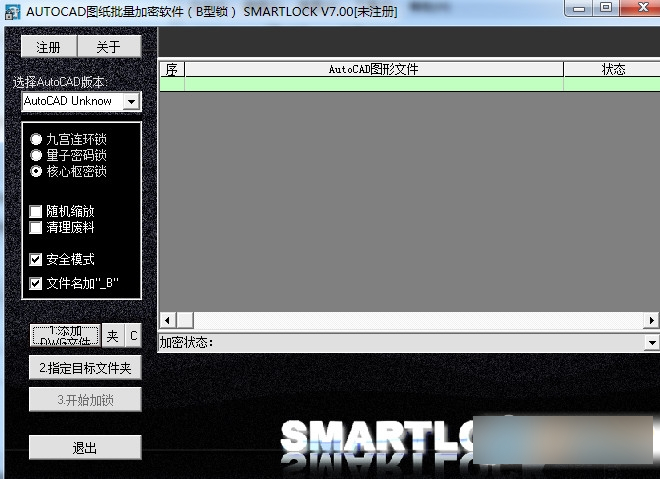Click 1.添加DWG文件 button

65,335
